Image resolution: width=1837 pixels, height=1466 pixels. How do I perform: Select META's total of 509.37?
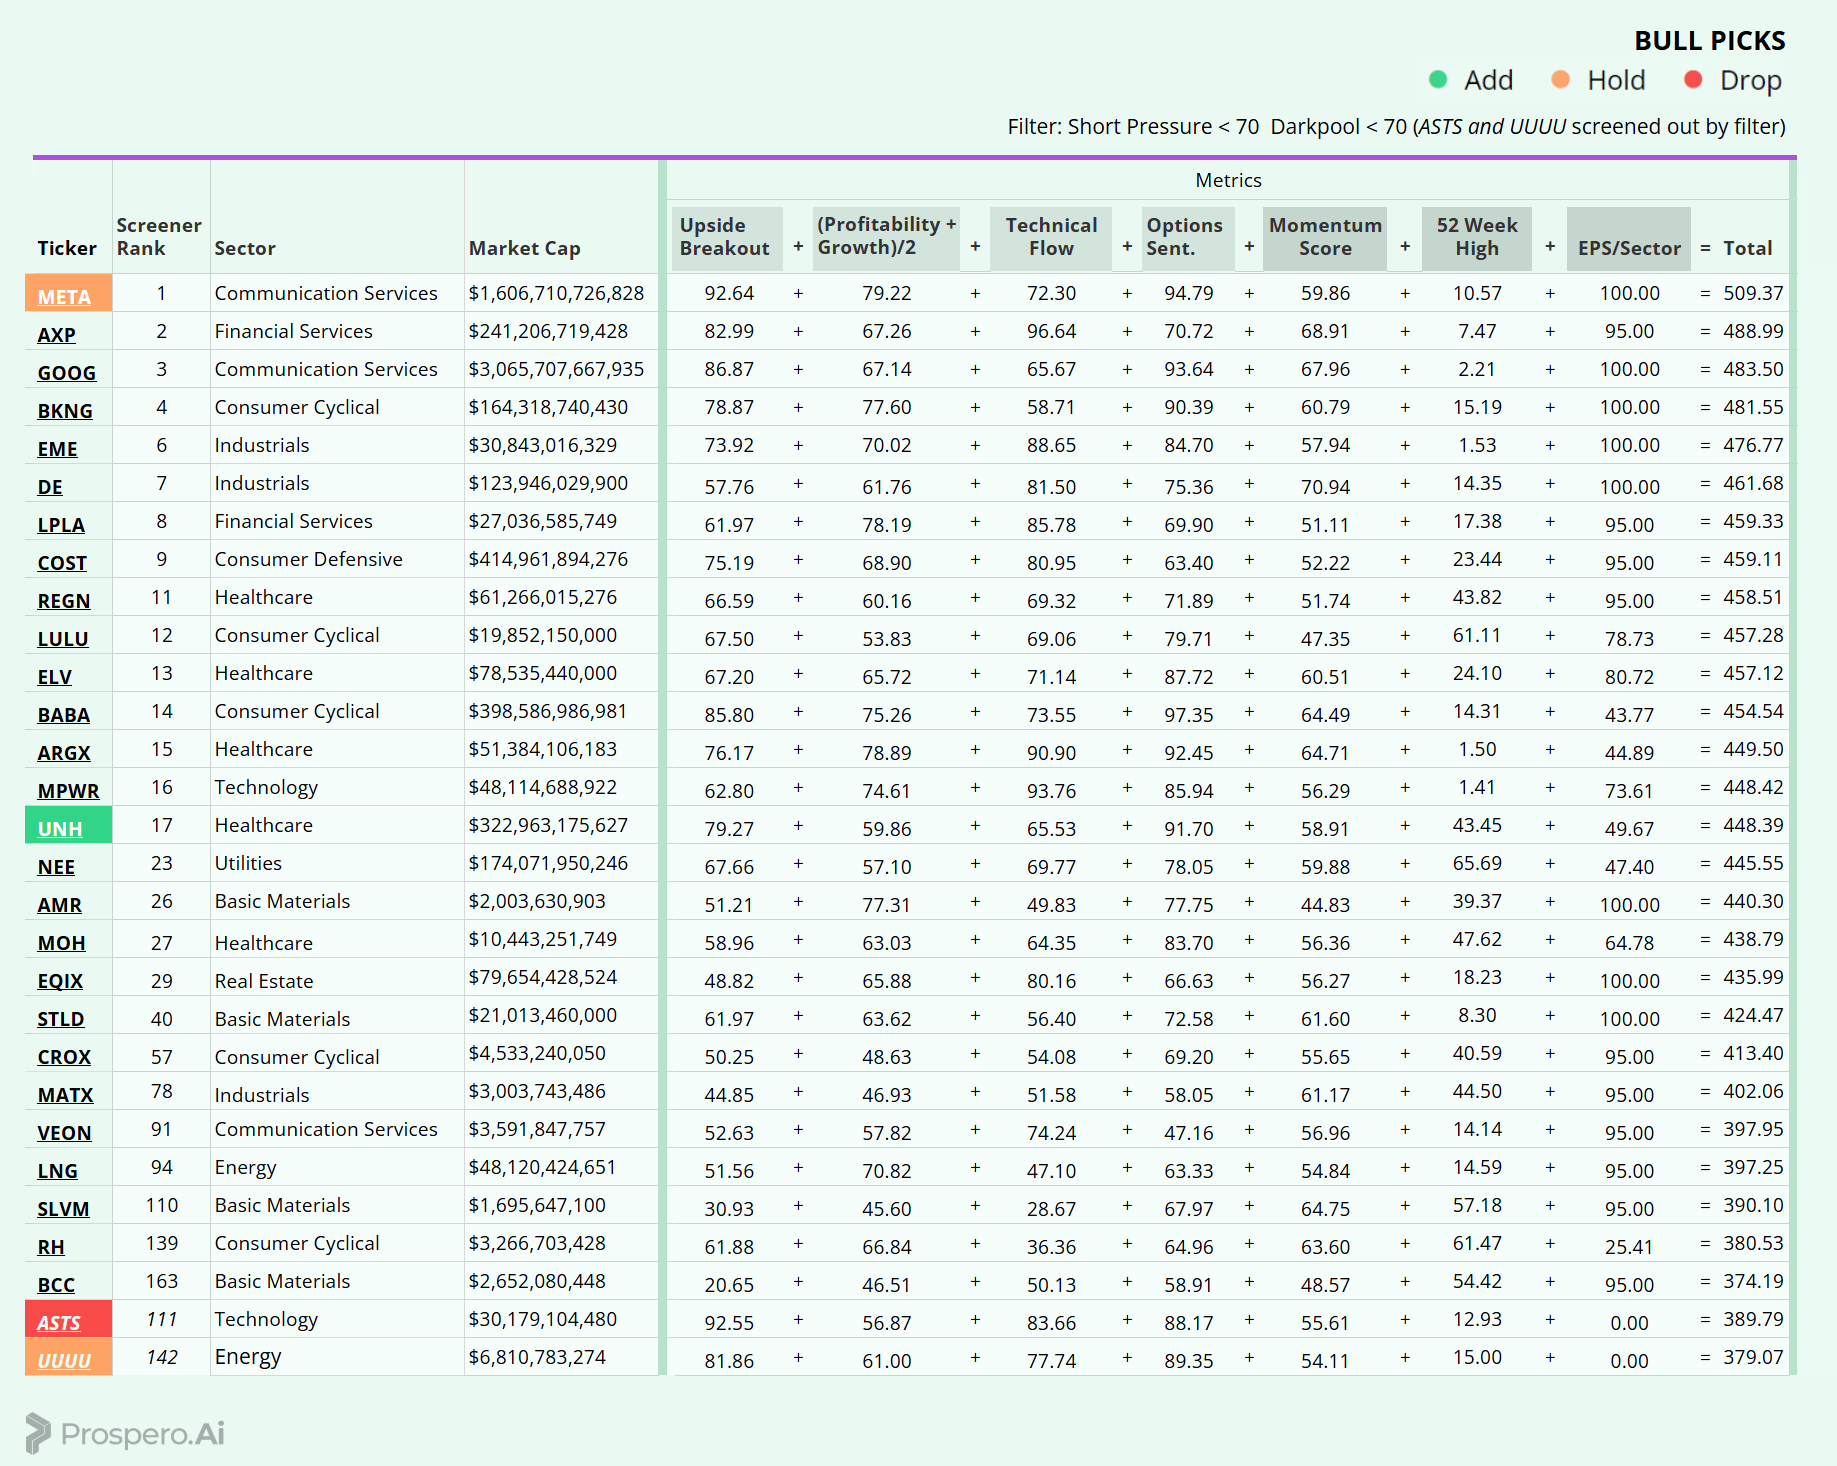pyautogui.click(x=1753, y=293)
